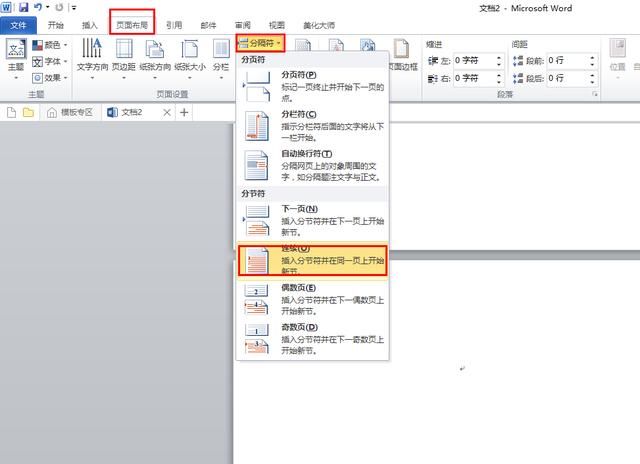Click the Undo arrow icon

[x=38, y=7]
